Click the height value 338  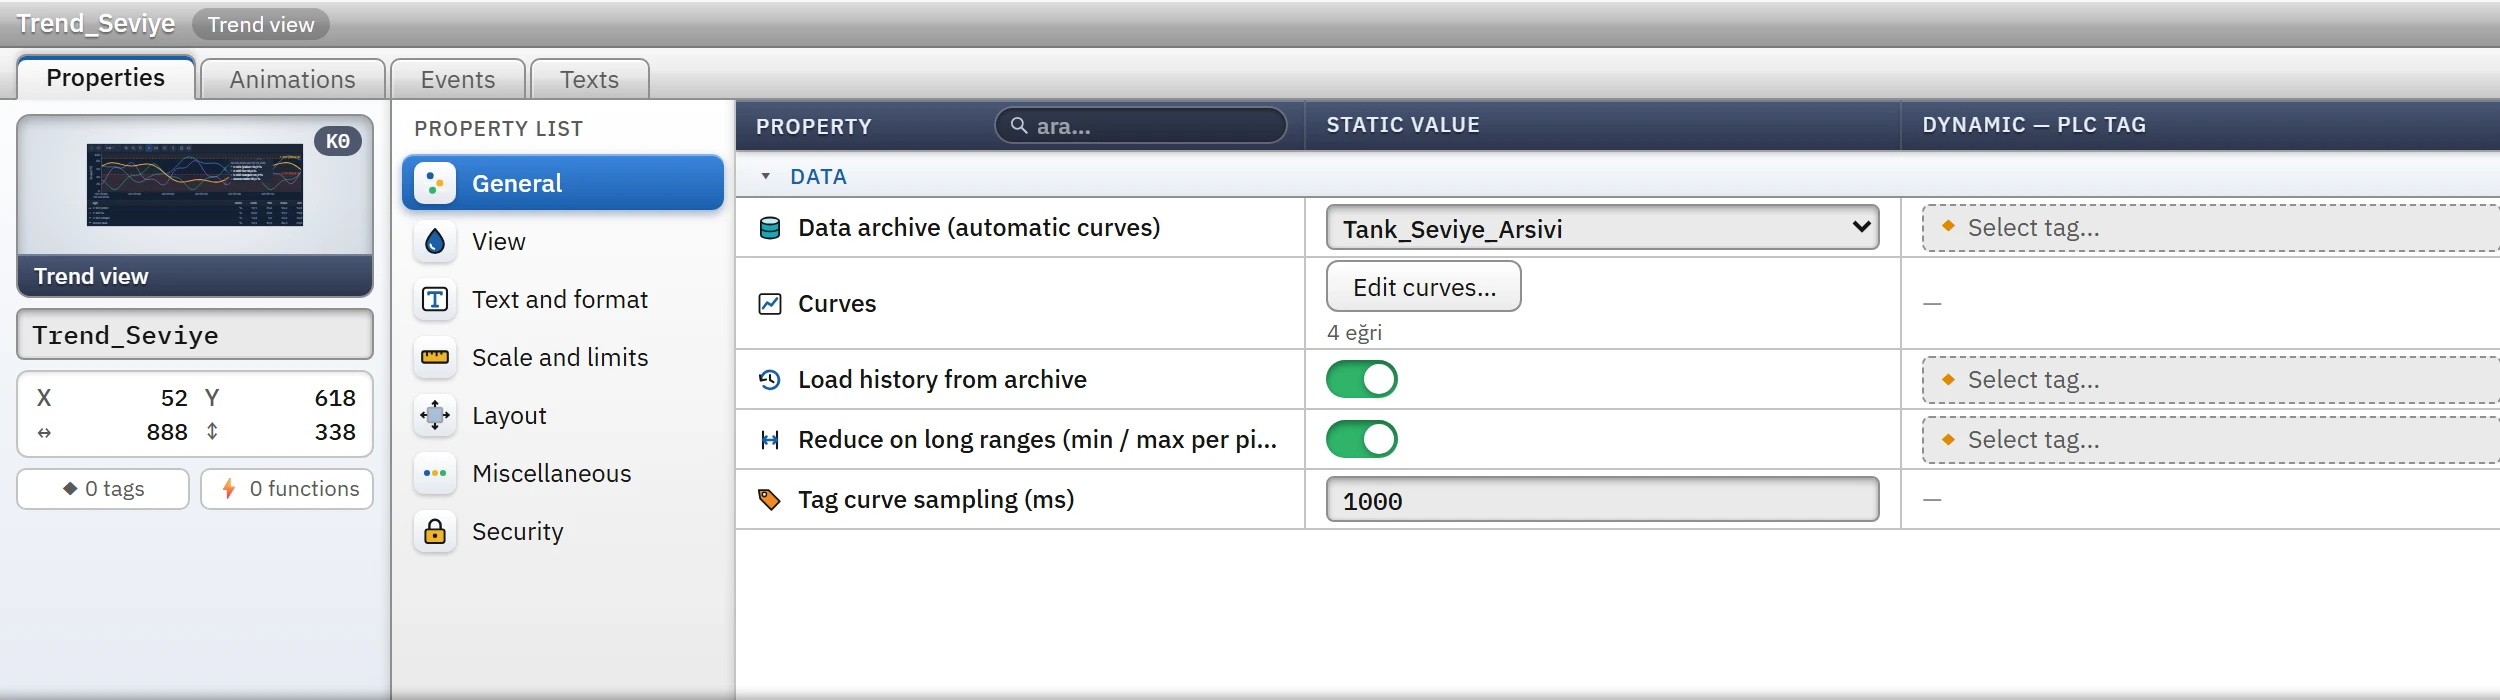[x=335, y=432]
